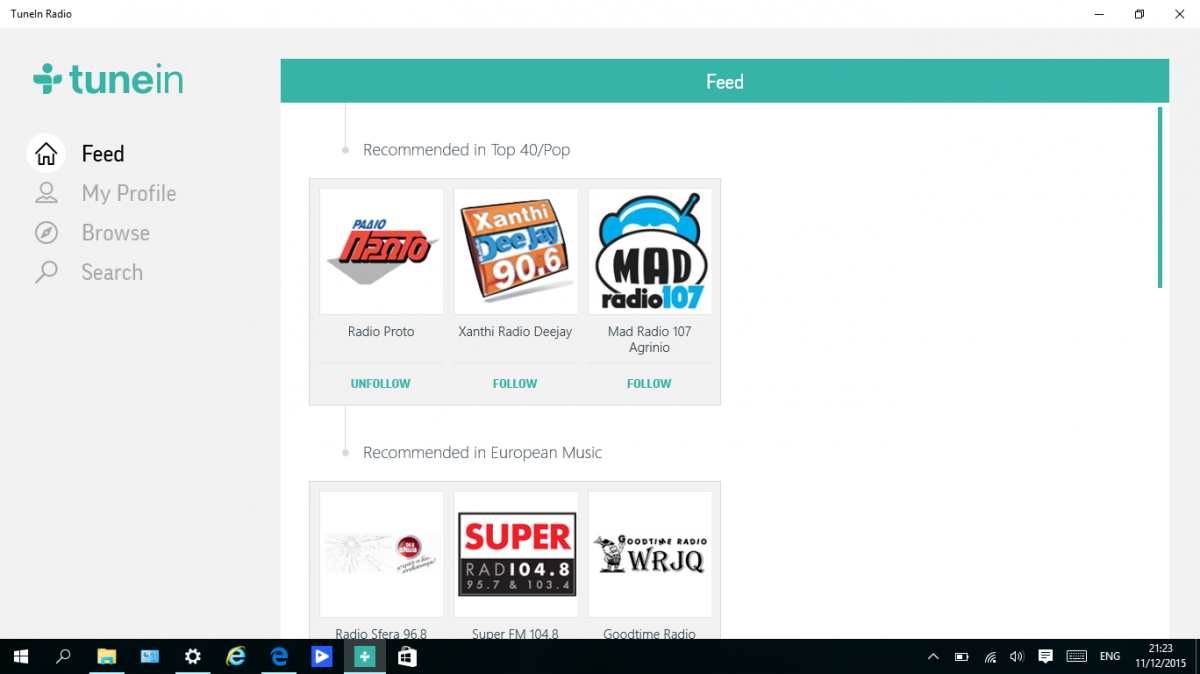Image resolution: width=1200 pixels, height=674 pixels.
Task: Open the Goodtime Radio WRJQ thumbnail
Action: click(650, 554)
